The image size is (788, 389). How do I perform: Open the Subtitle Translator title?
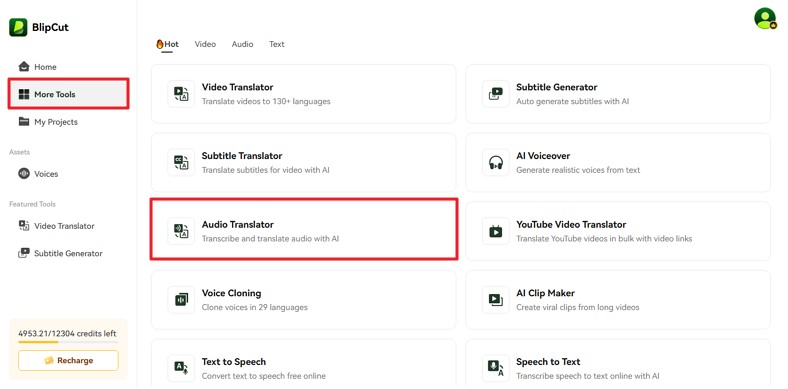click(242, 156)
